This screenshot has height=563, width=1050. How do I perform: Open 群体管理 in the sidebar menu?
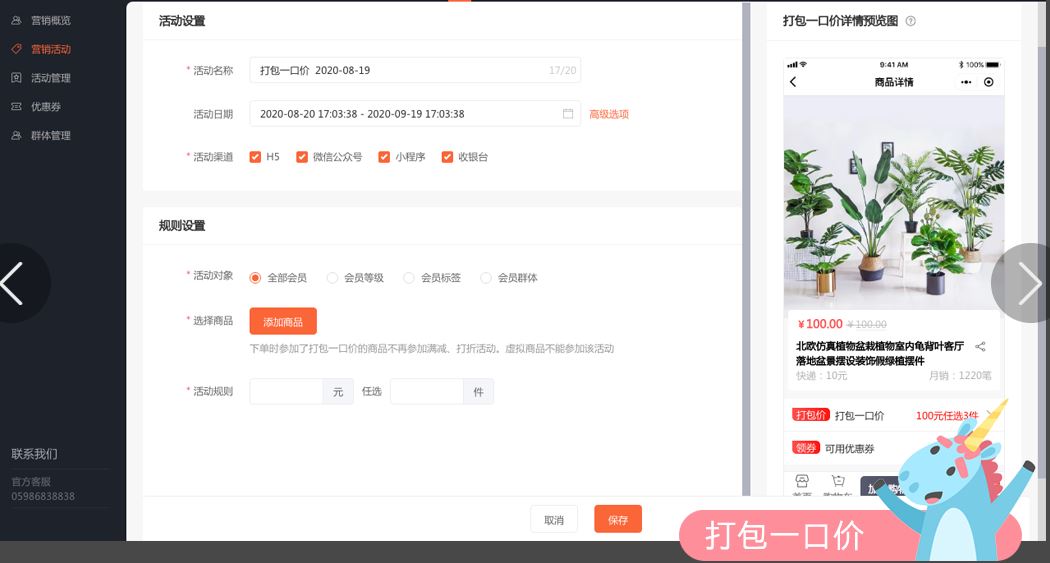tap(50, 135)
